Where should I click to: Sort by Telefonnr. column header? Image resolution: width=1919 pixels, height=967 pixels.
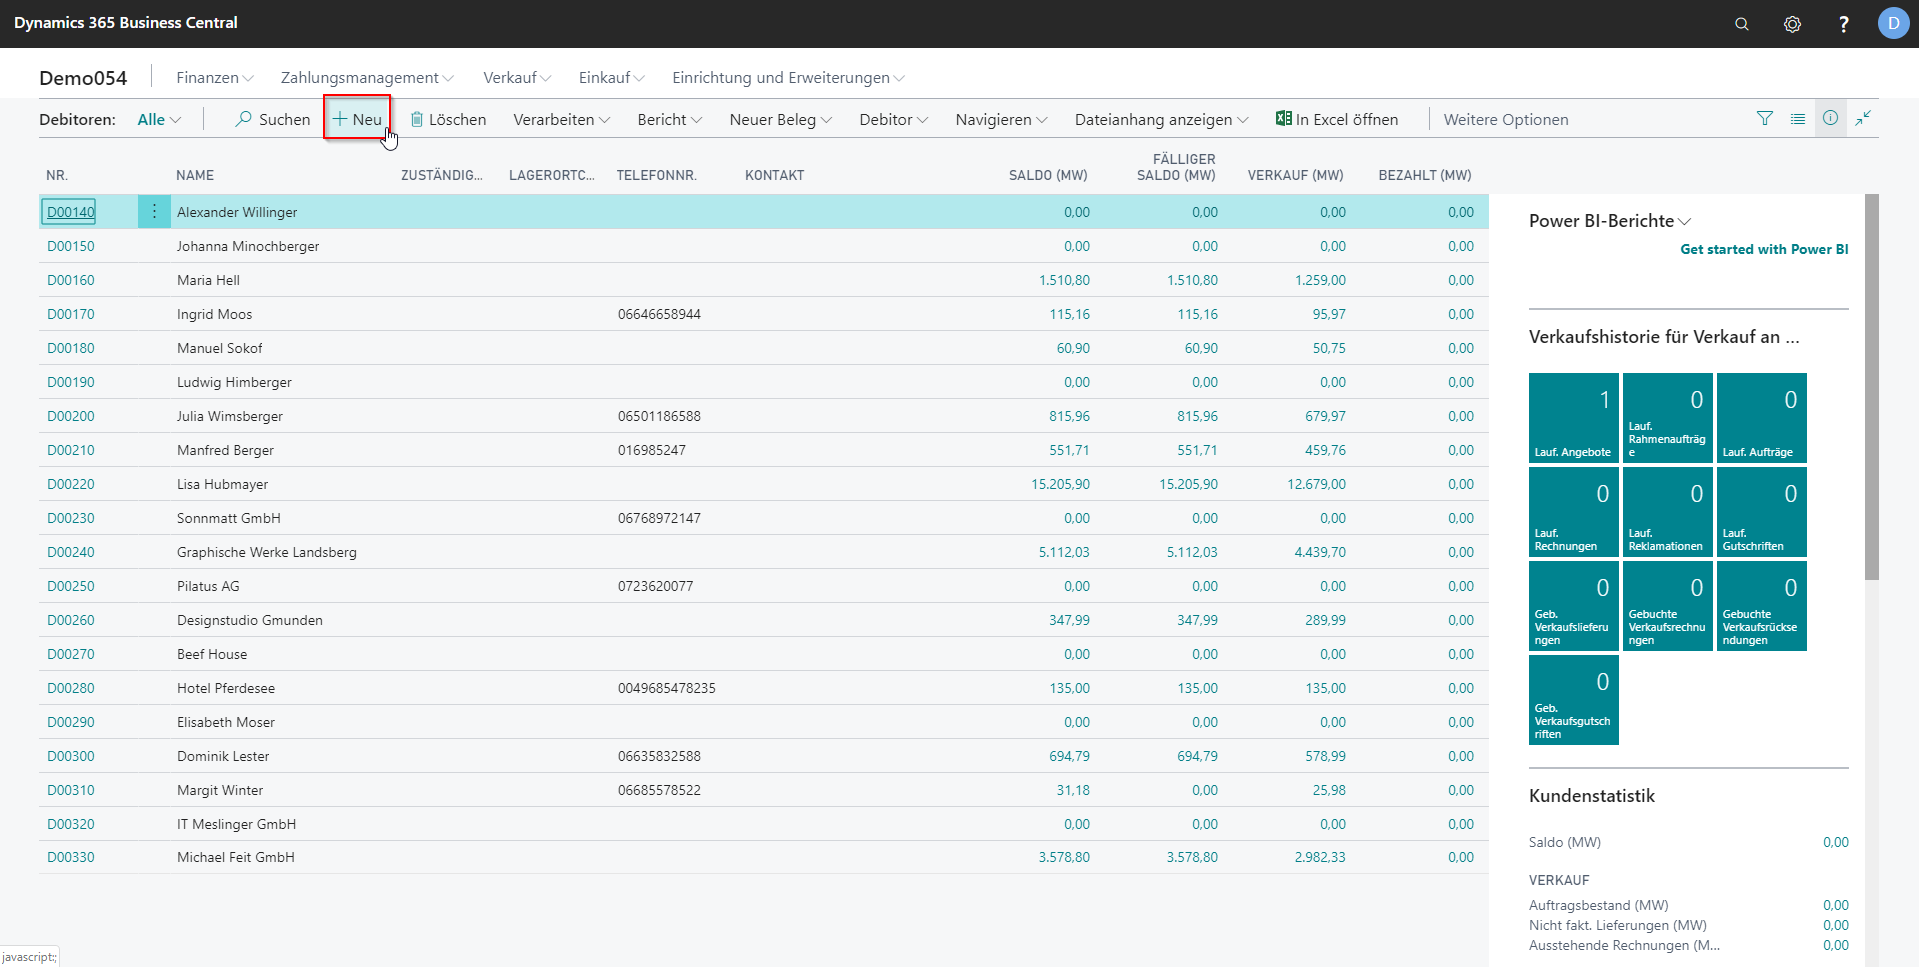pyautogui.click(x=656, y=175)
